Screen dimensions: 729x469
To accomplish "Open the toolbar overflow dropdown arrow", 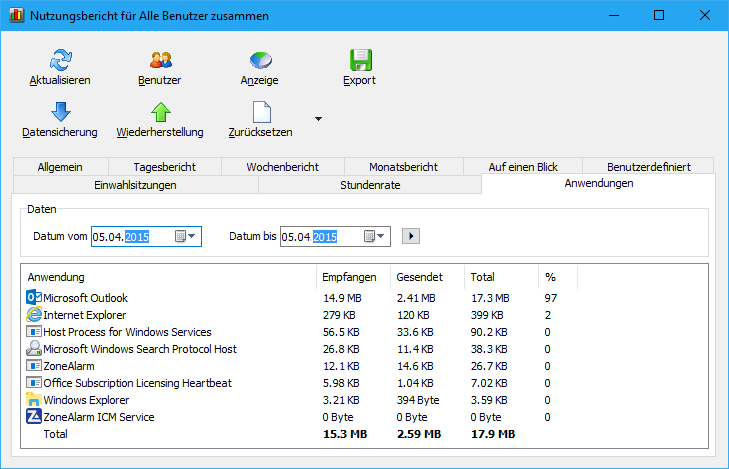I will tap(318, 119).
